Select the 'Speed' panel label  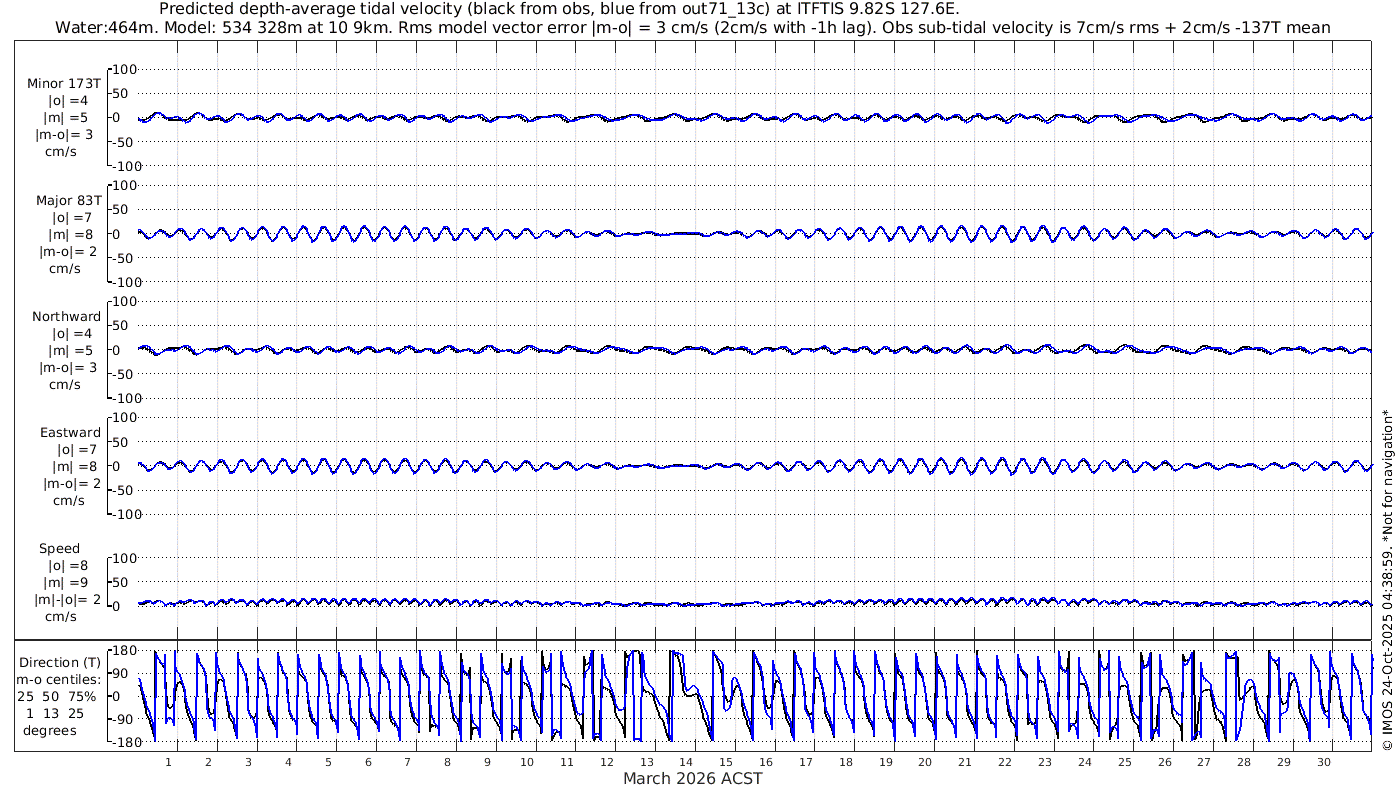tap(59, 549)
